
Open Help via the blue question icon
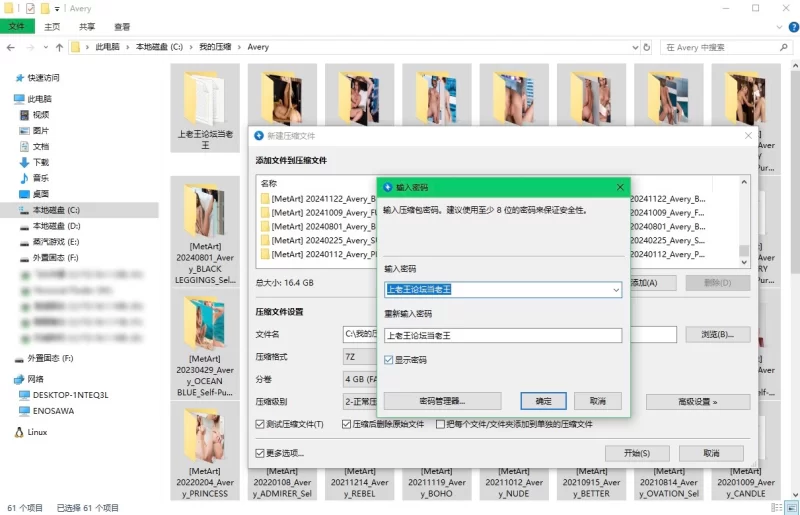click(794, 27)
